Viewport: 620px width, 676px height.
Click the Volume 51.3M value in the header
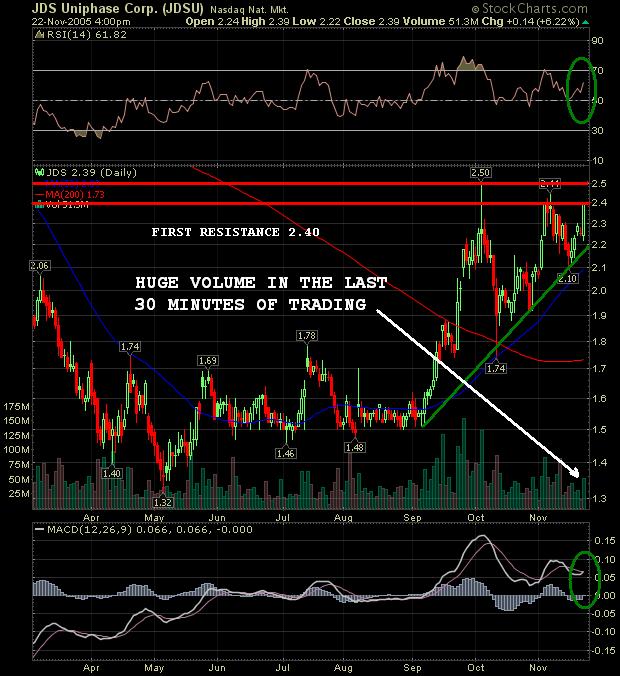coord(441,21)
